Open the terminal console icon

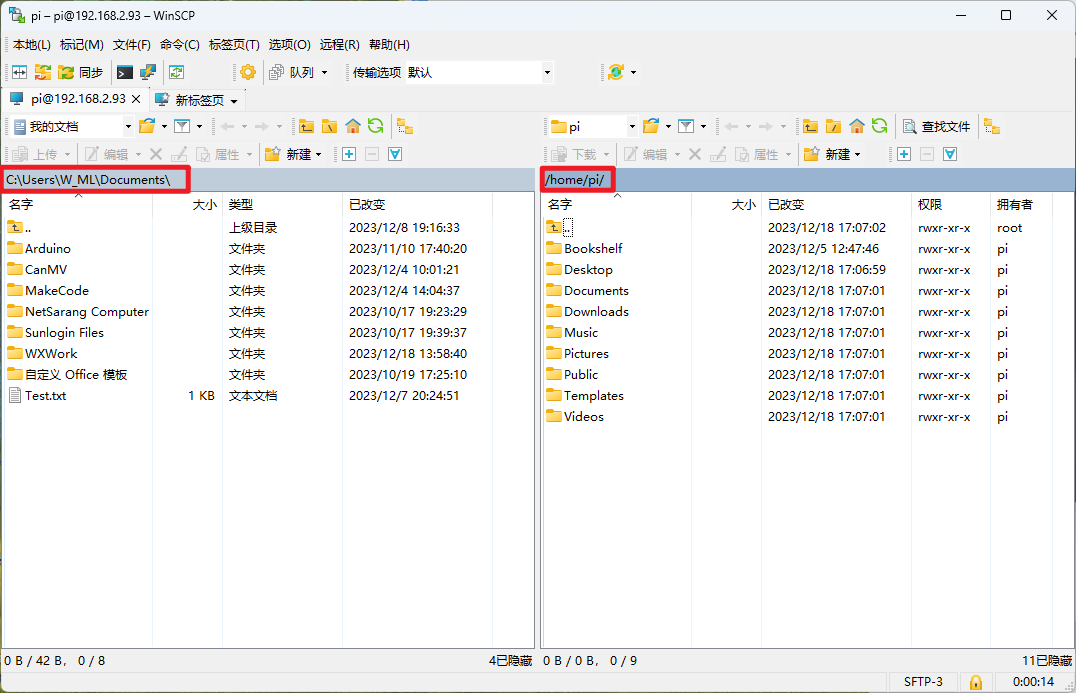pyautogui.click(x=125, y=72)
